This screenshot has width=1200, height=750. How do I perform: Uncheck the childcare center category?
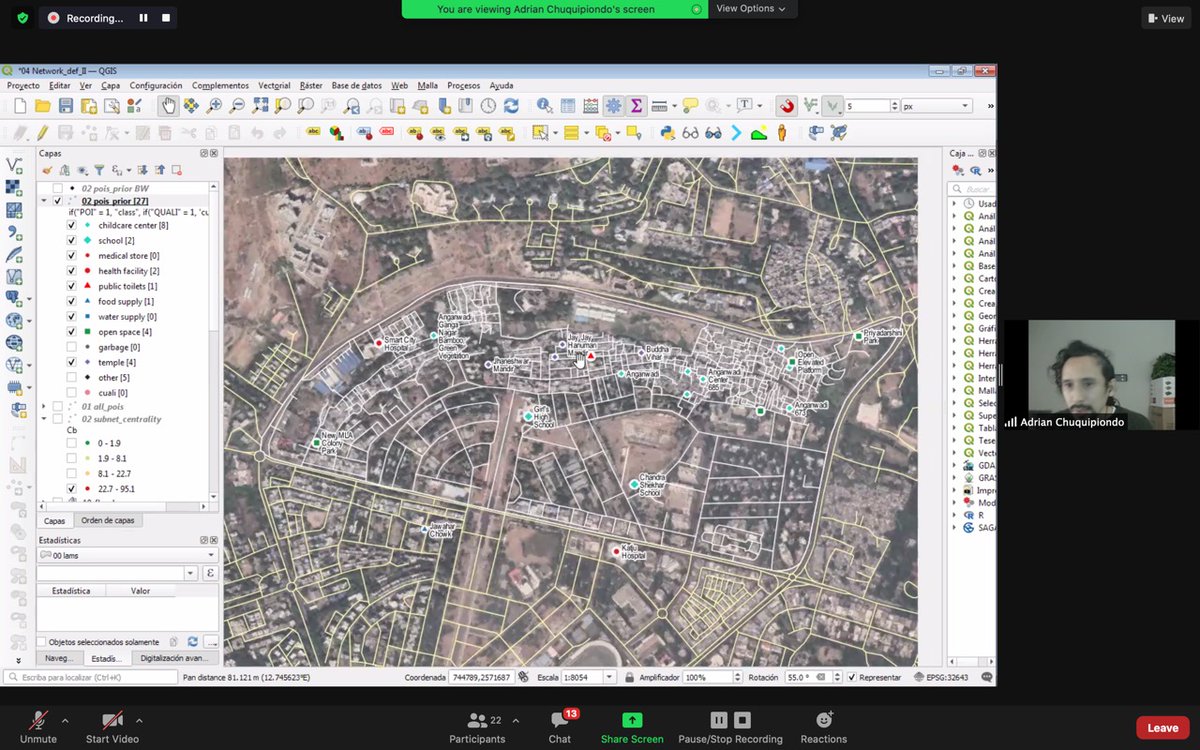(x=71, y=225)
